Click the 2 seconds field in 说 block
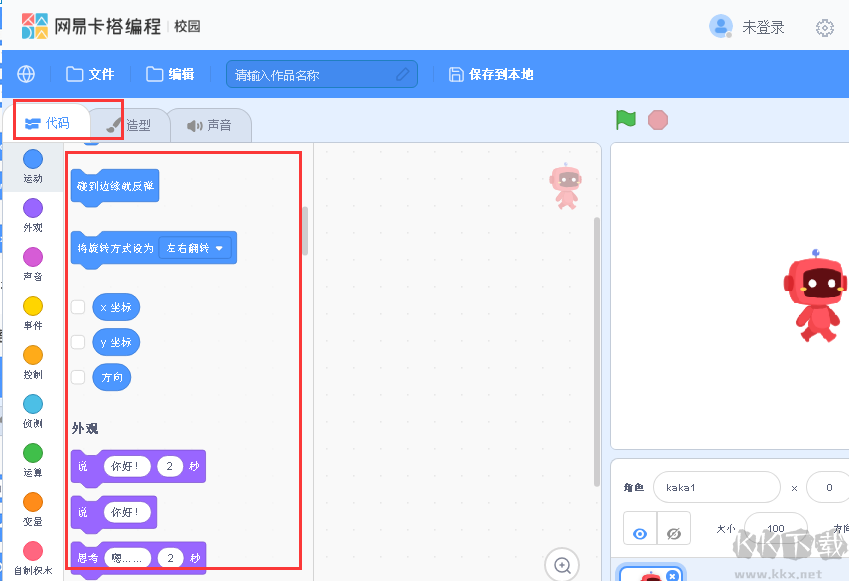849x581 pixels. [169, 466]
